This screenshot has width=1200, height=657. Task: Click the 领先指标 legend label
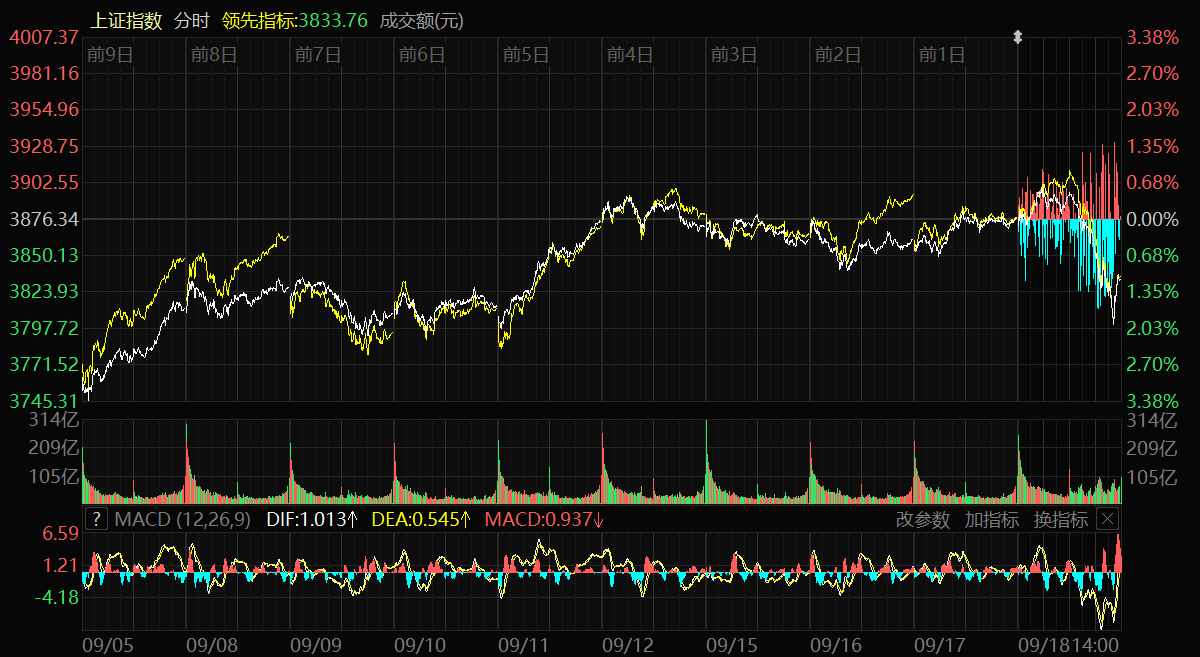pos(259,20)
